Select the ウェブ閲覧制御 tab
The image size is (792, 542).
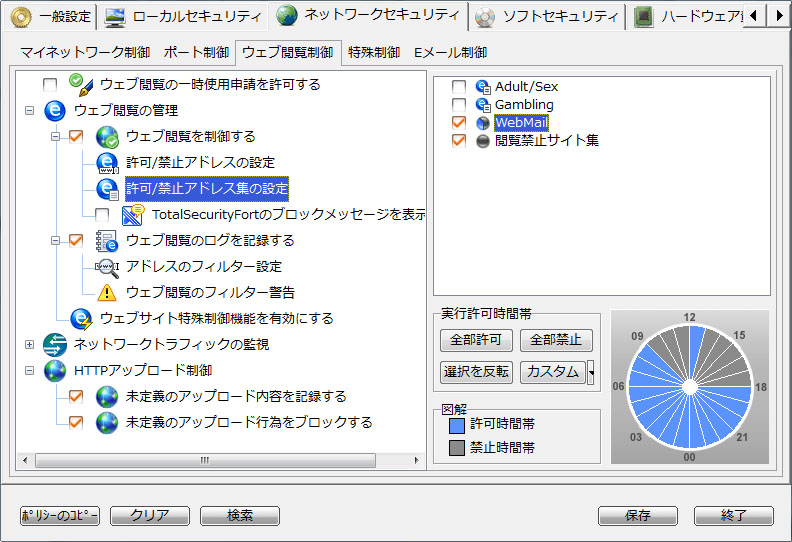[x=288, y=53]
